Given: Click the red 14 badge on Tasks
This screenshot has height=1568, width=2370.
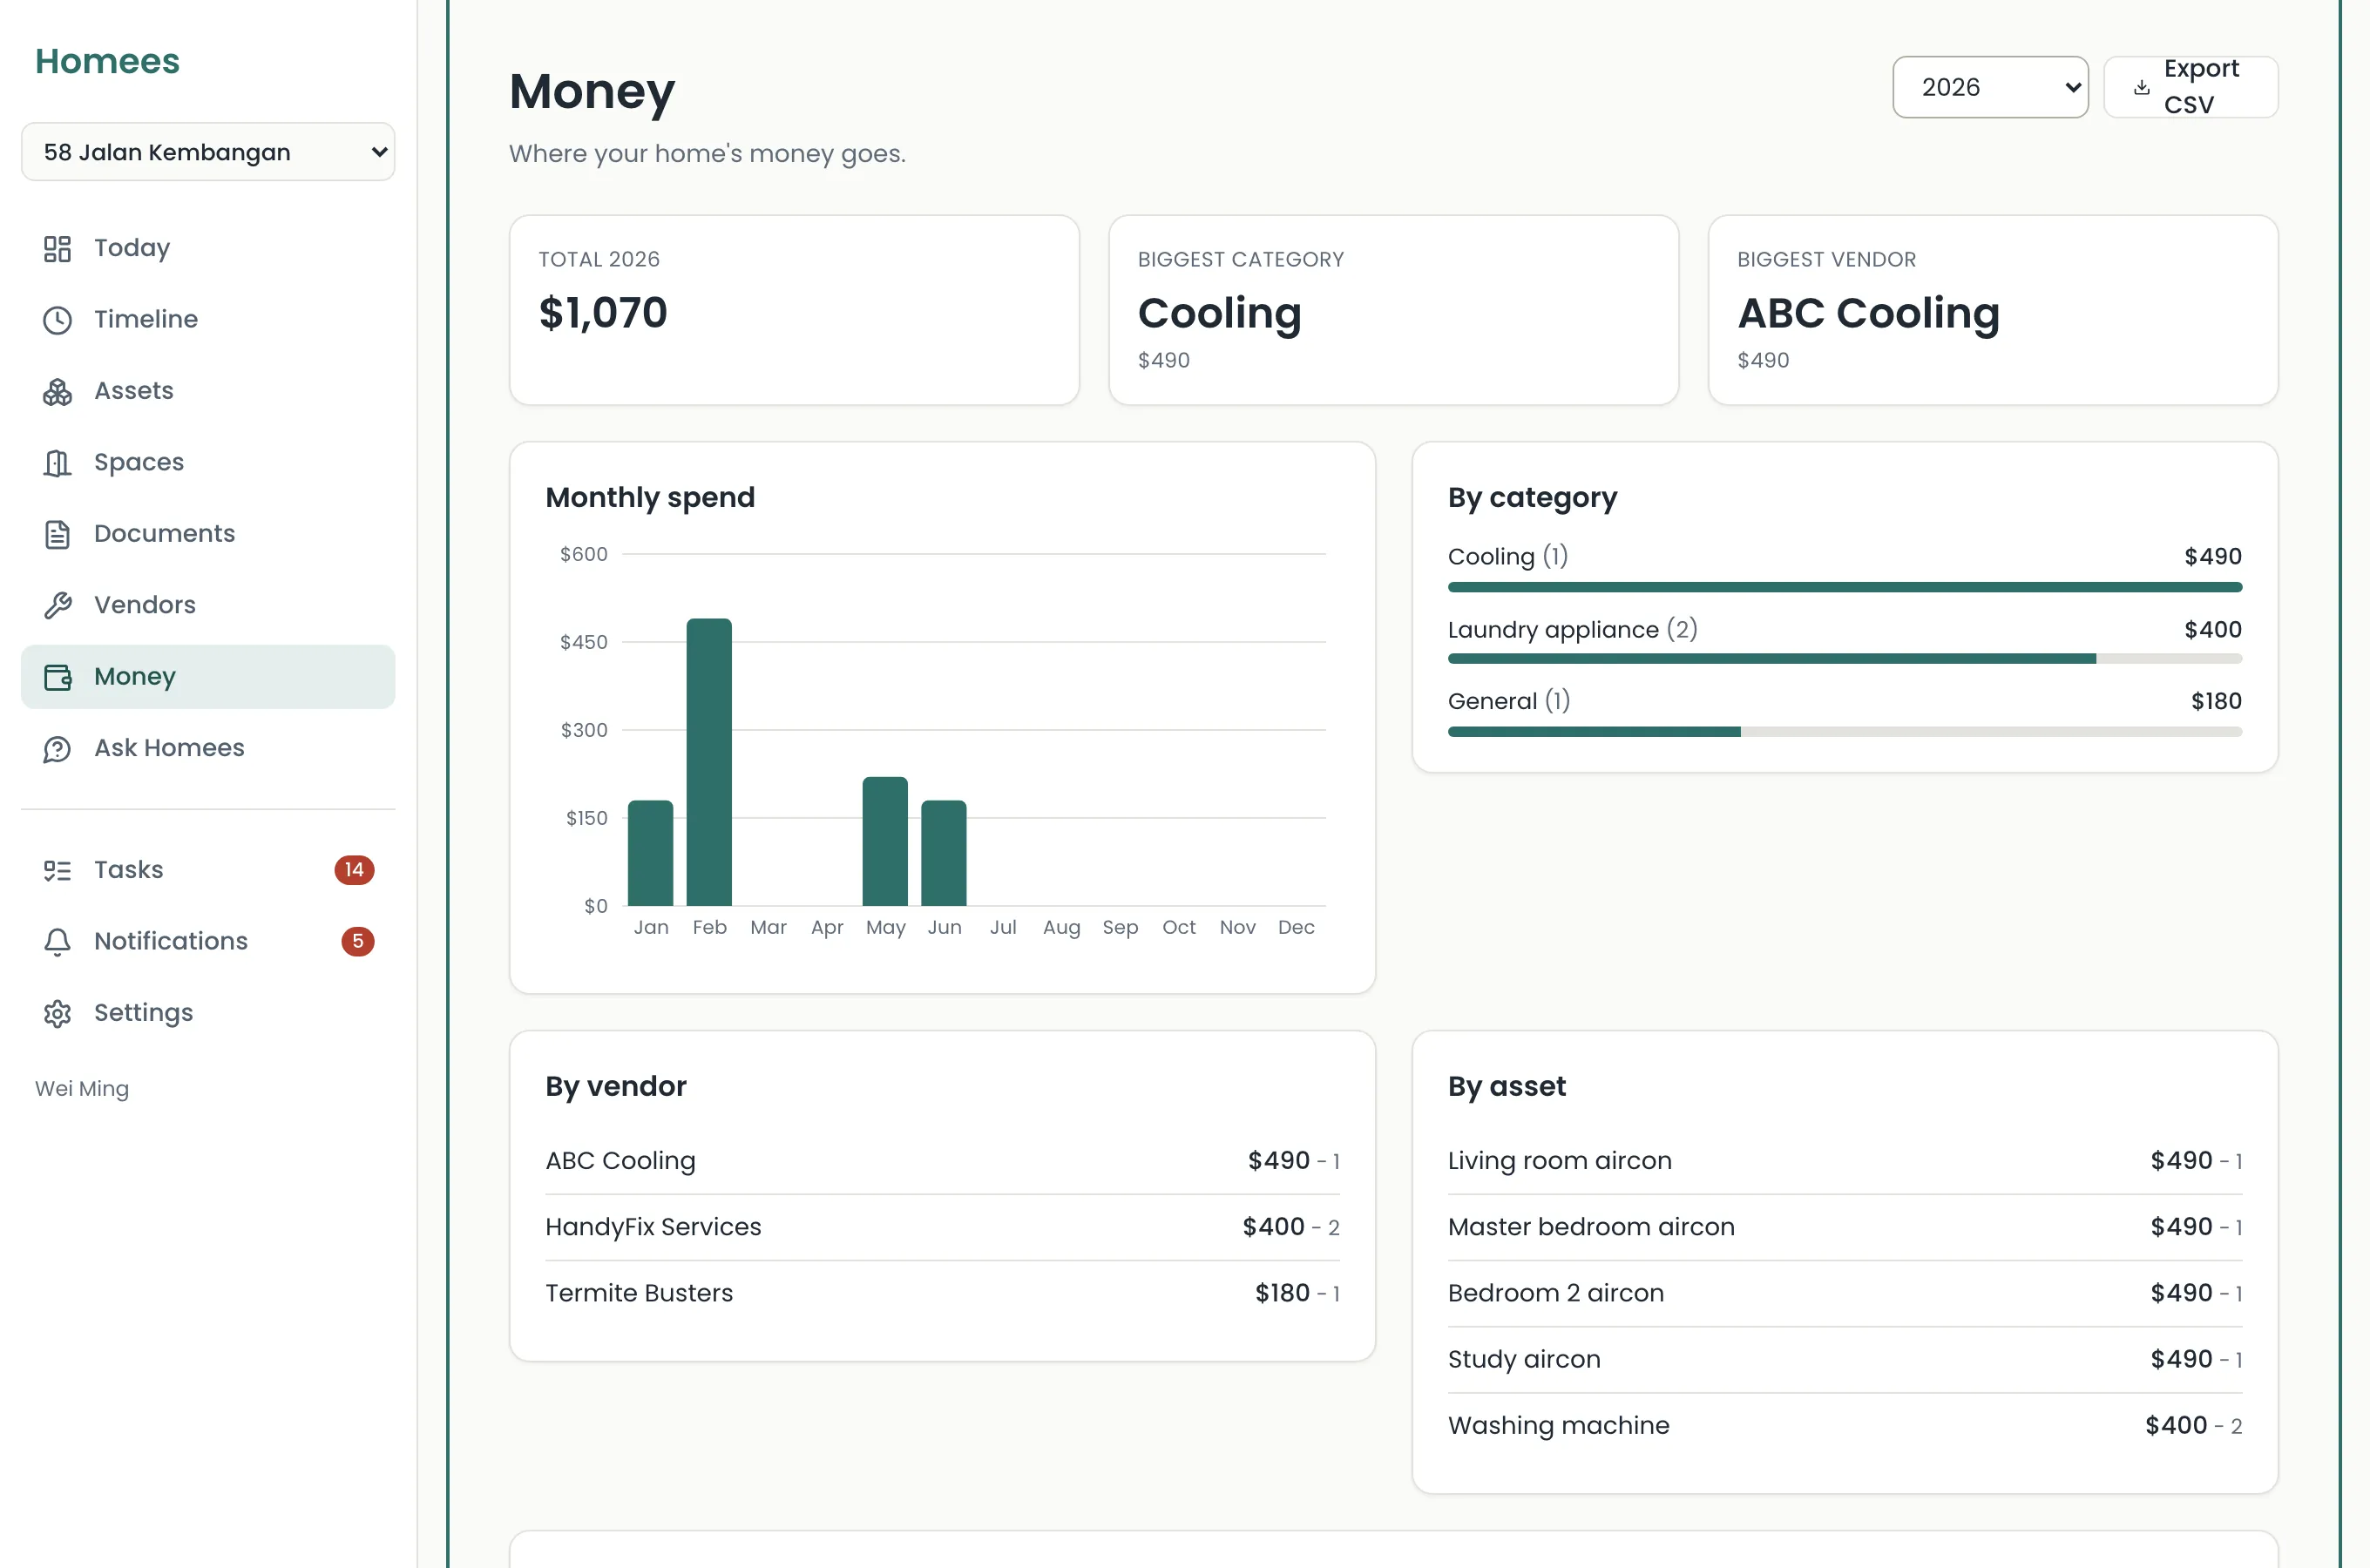Looking at the screenshot, I should [x=354, y=870].
